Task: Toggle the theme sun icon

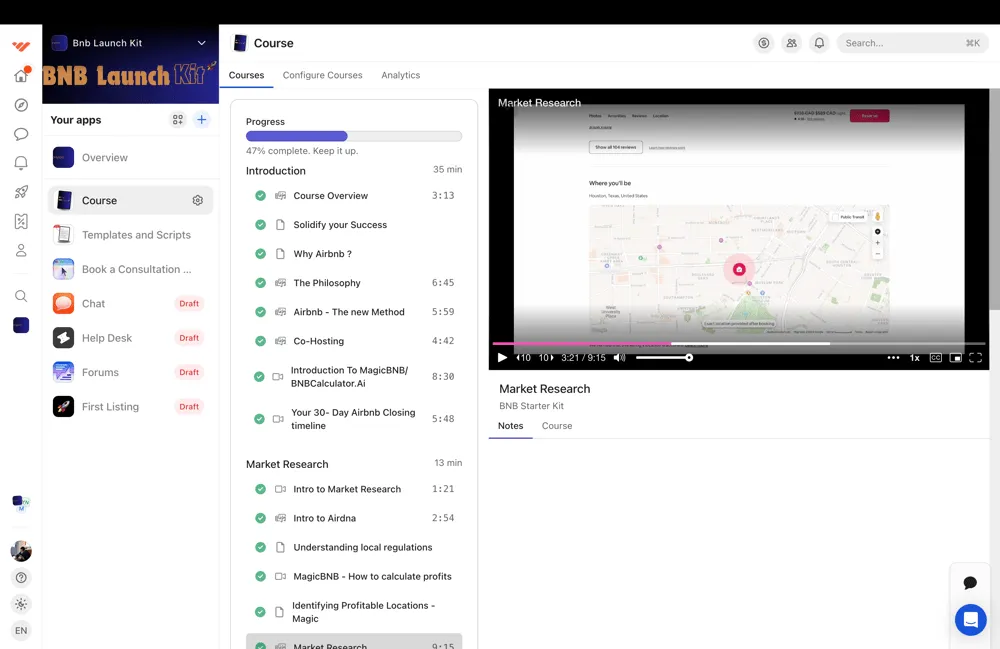Action: 21,604
